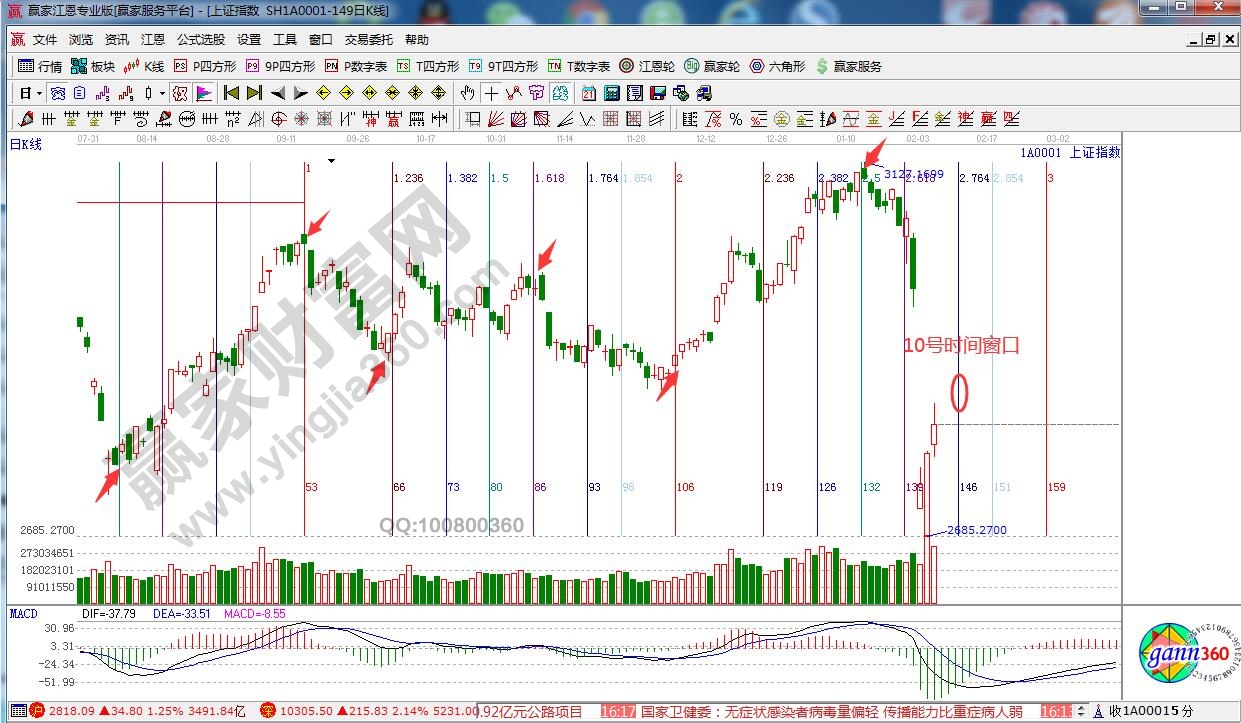Toggle the colored flag chart button
The height and width of the screenshot is (723, 1241).
coord(204,94)
